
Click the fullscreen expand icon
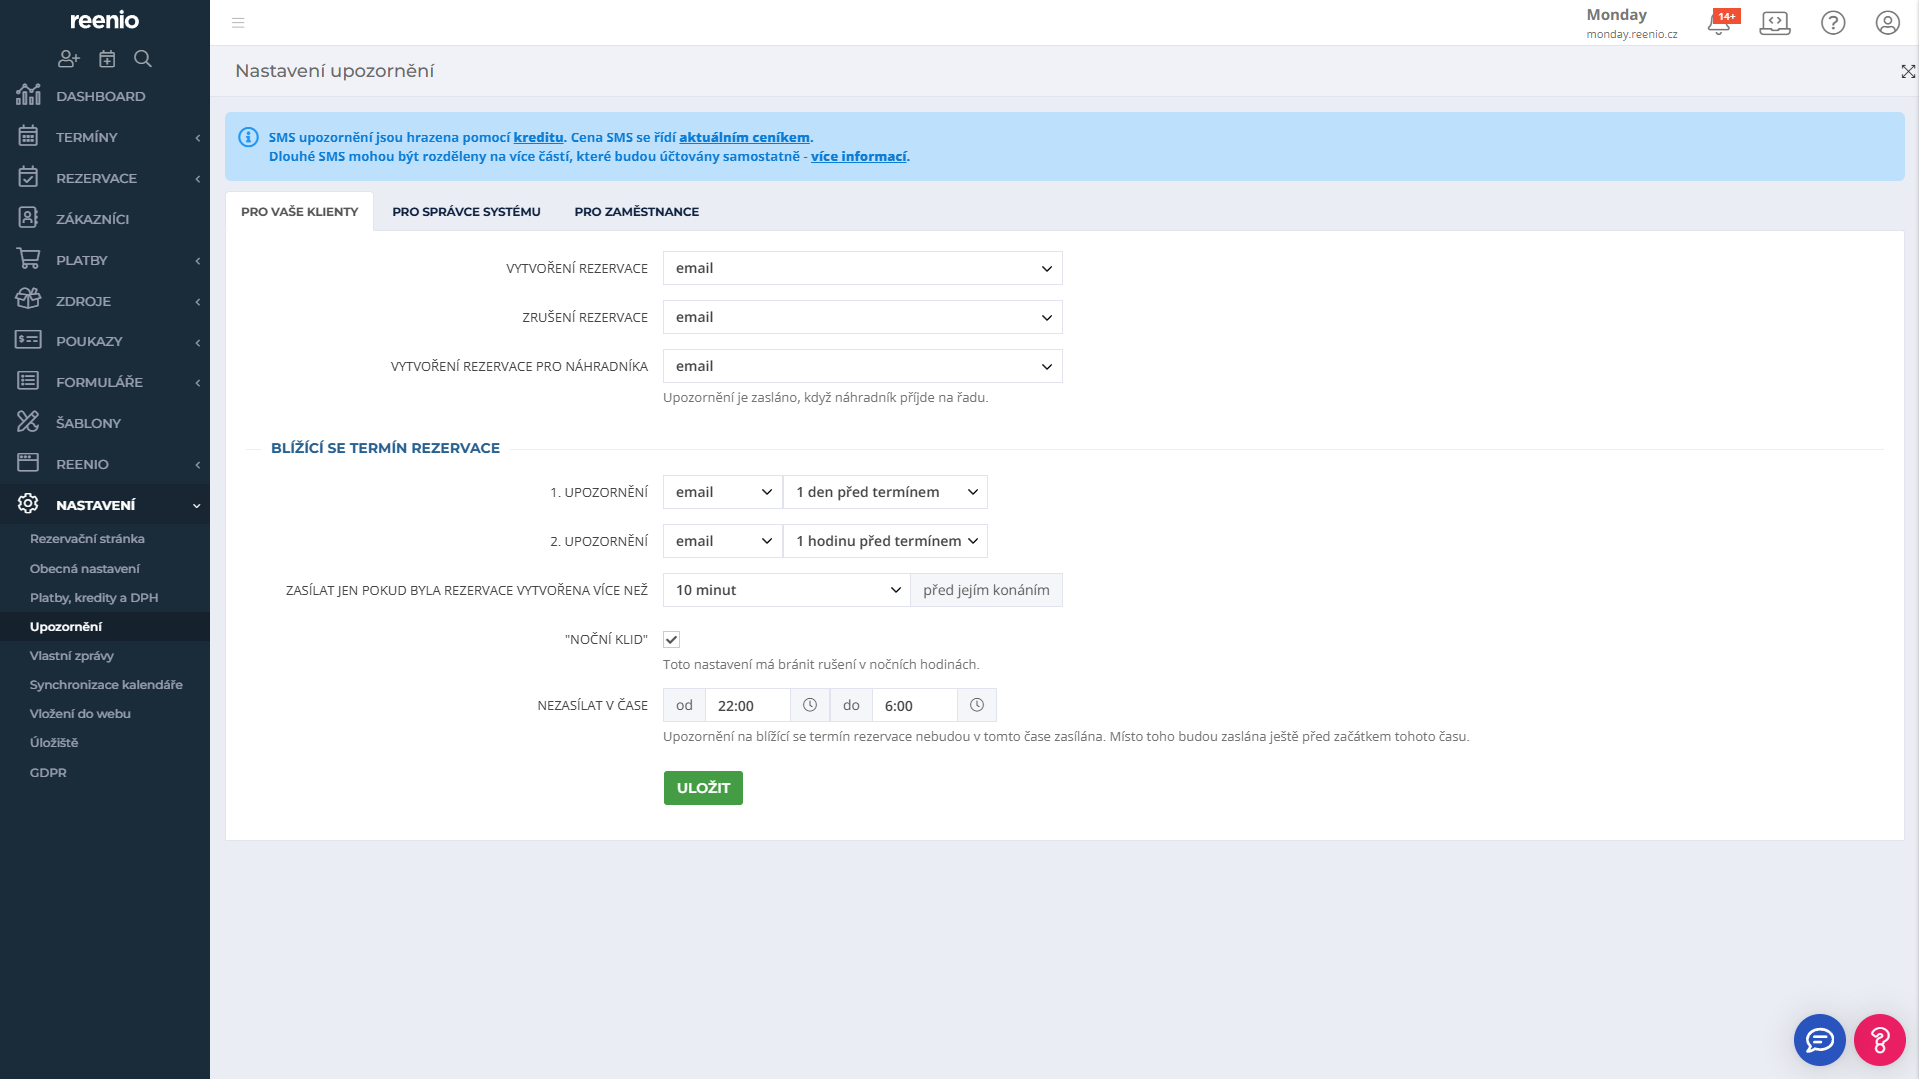pos(1908,71)
